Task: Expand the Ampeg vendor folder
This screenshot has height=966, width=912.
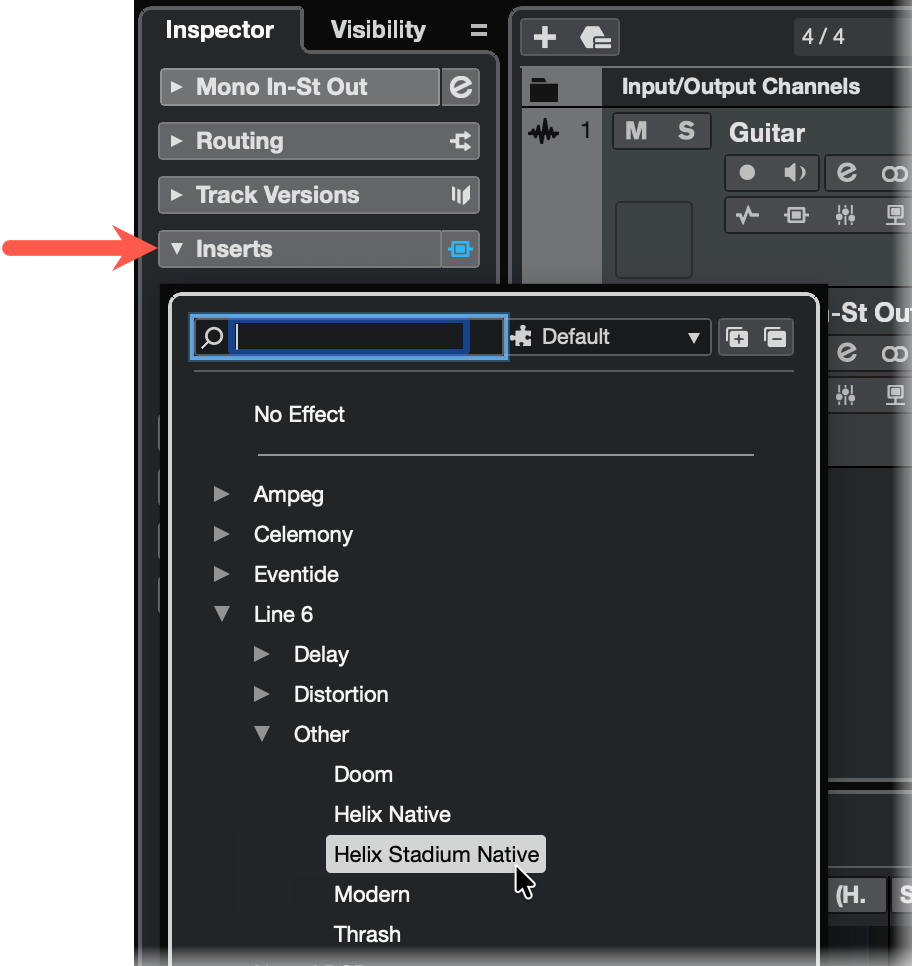Action: click(221, 494)
